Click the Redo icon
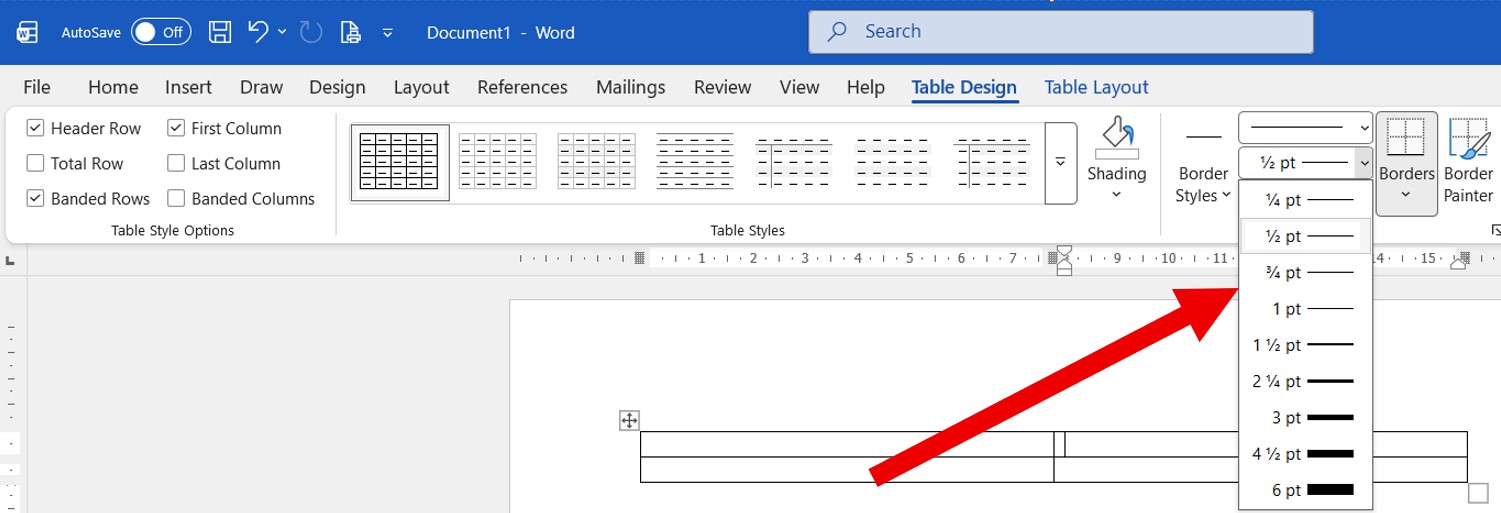 click(311, 32)
